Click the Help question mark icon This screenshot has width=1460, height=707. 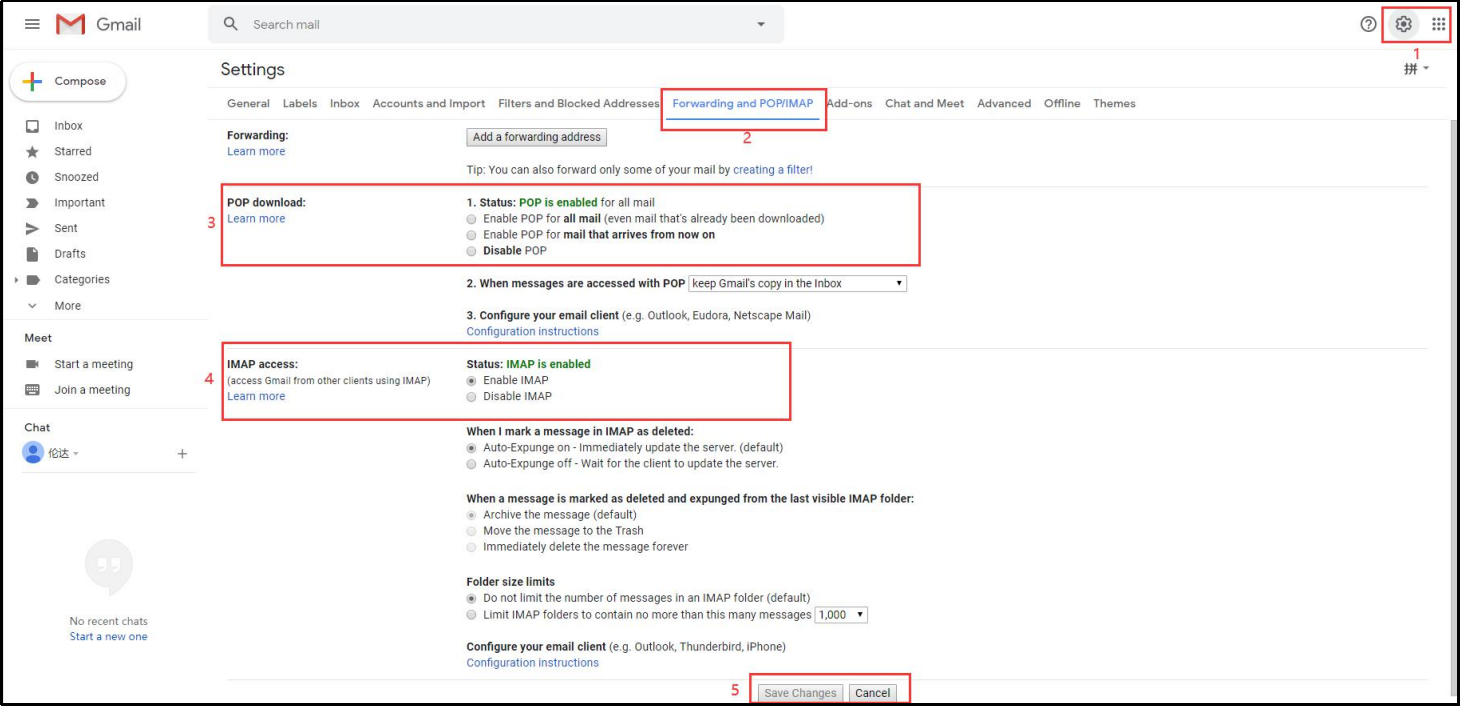pos(1368,25)
